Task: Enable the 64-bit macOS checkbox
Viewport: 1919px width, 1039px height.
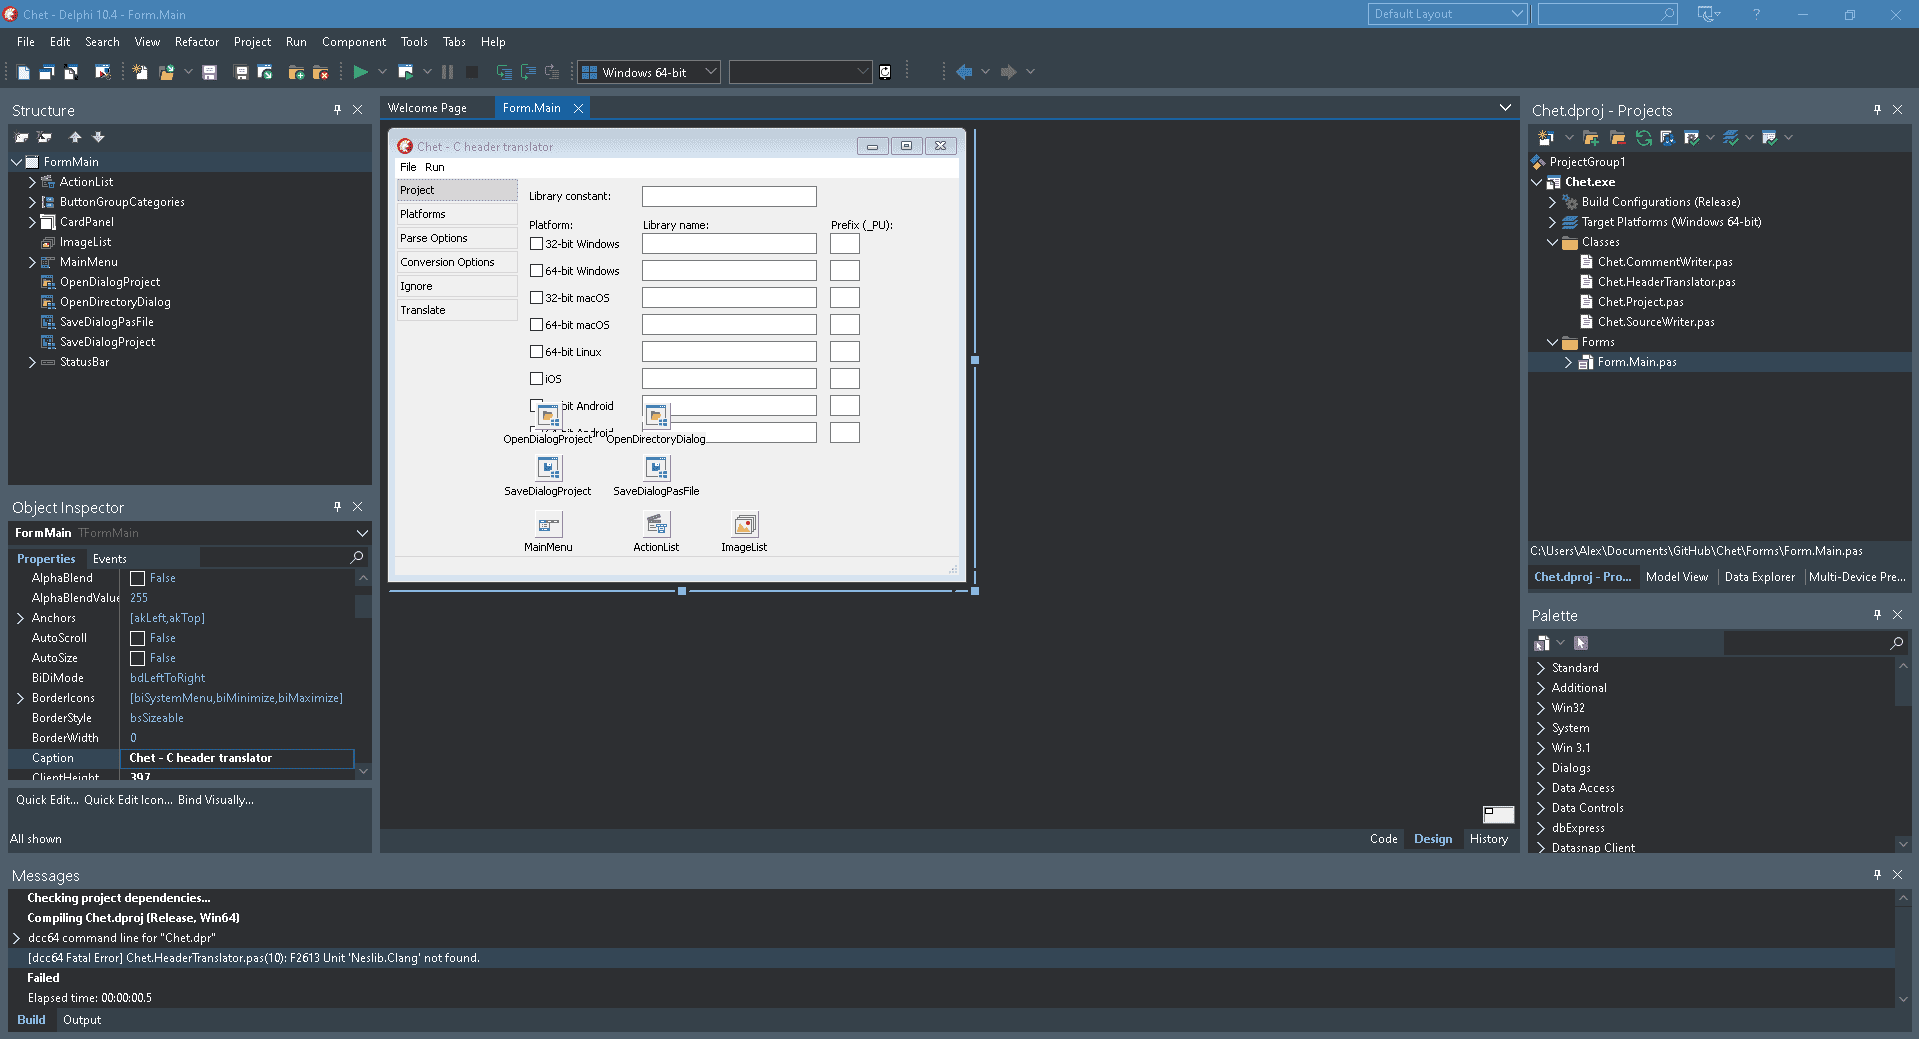Action: [536, 325]
